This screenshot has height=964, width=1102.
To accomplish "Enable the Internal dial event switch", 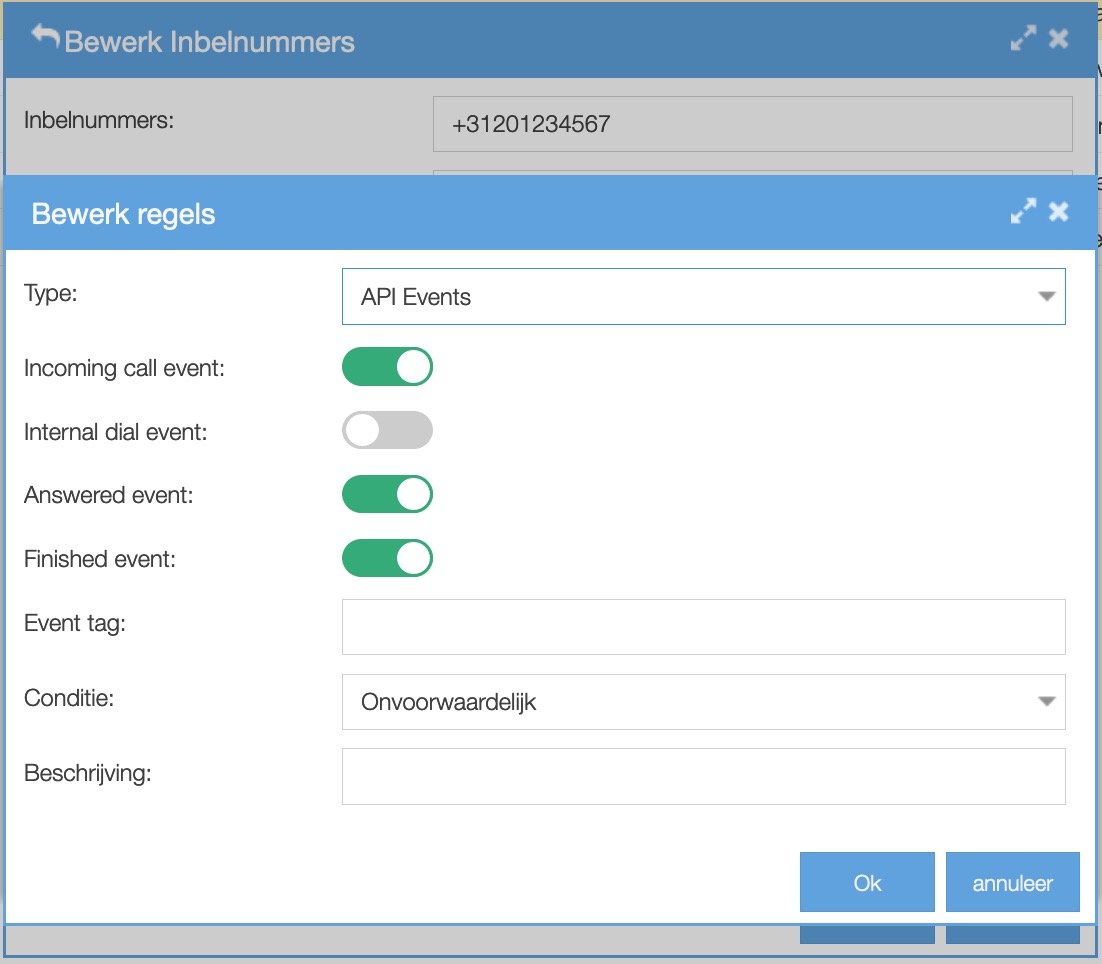I will (x=387, y=430).
